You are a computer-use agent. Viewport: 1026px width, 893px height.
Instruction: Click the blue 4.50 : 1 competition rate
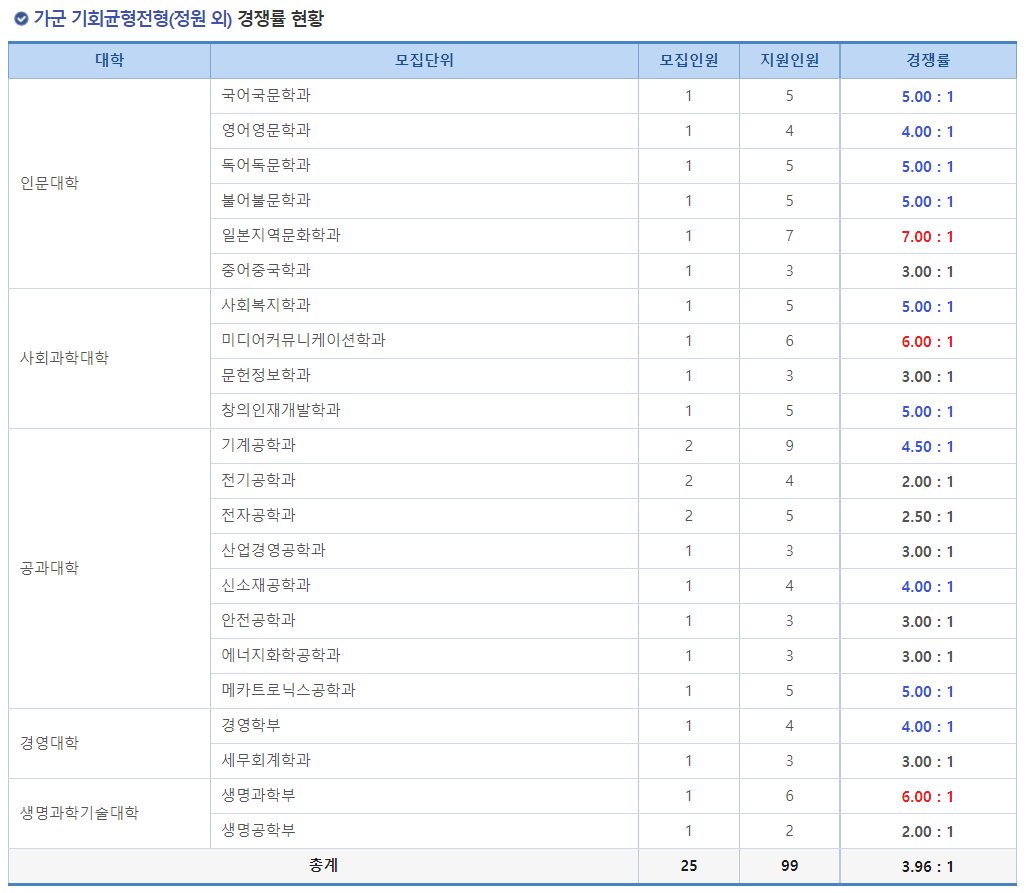point(927,445)
